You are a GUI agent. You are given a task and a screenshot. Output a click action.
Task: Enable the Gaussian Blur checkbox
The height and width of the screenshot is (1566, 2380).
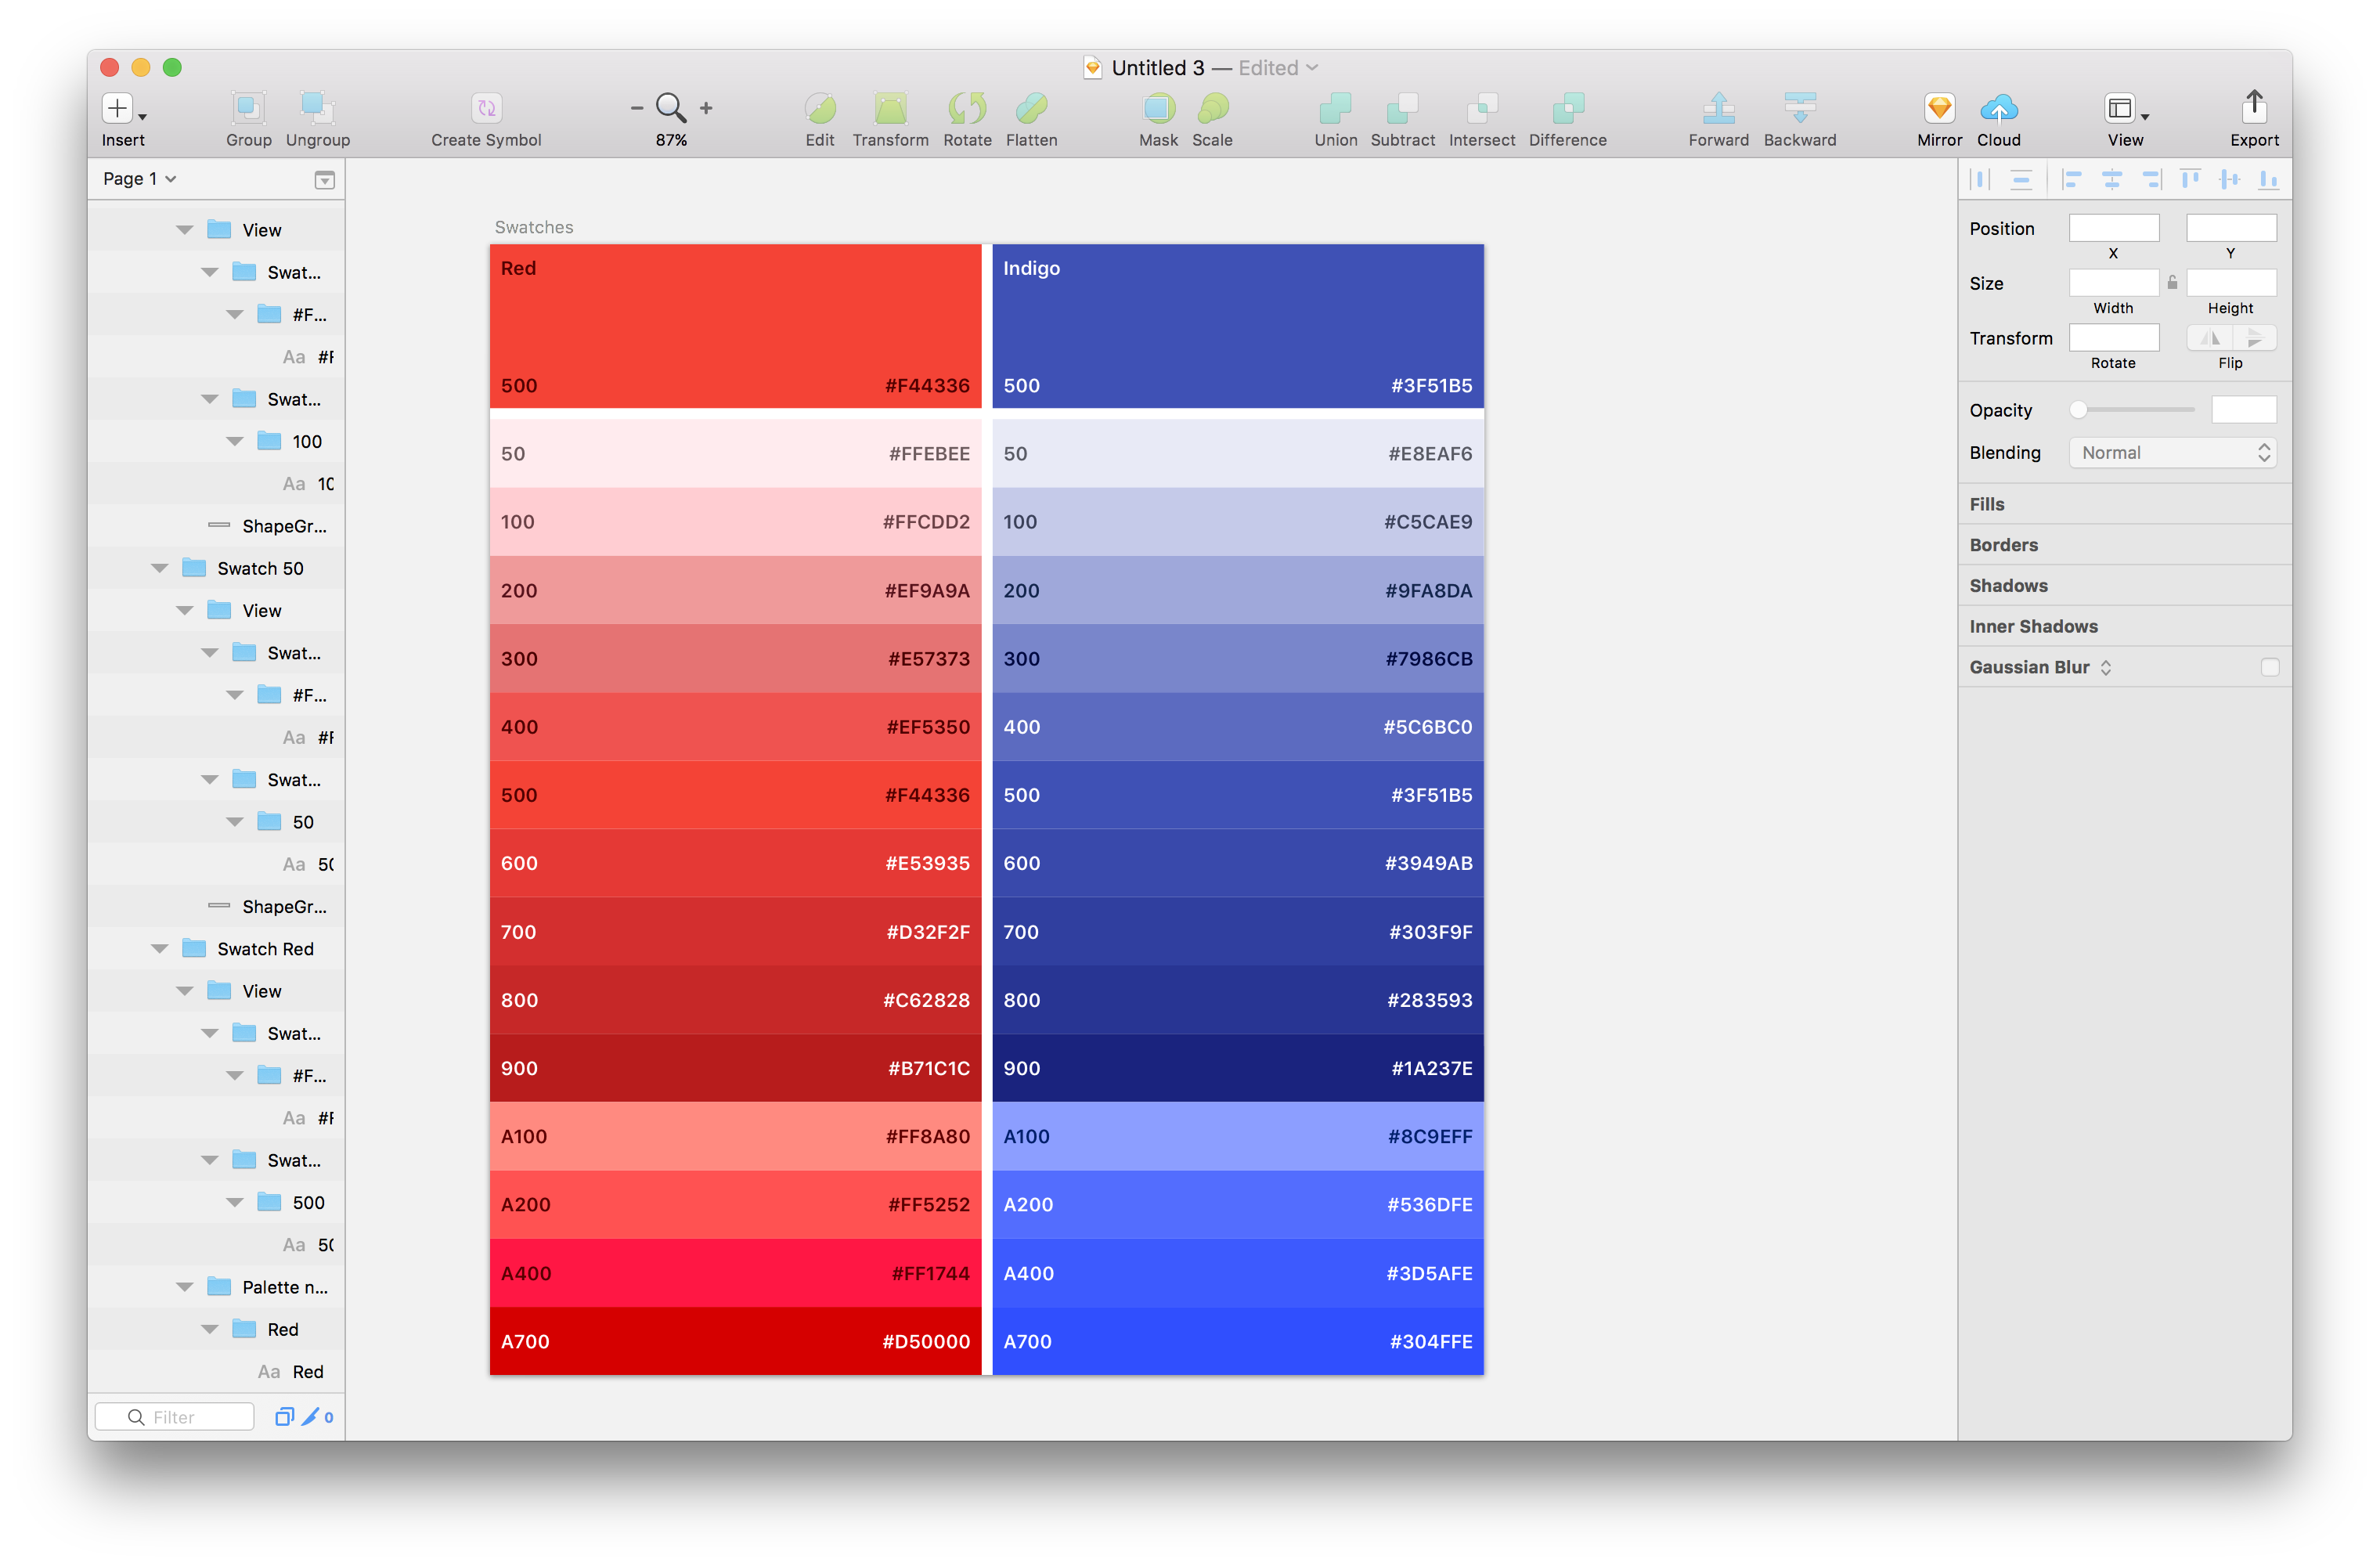click(x=2269, y=667)
